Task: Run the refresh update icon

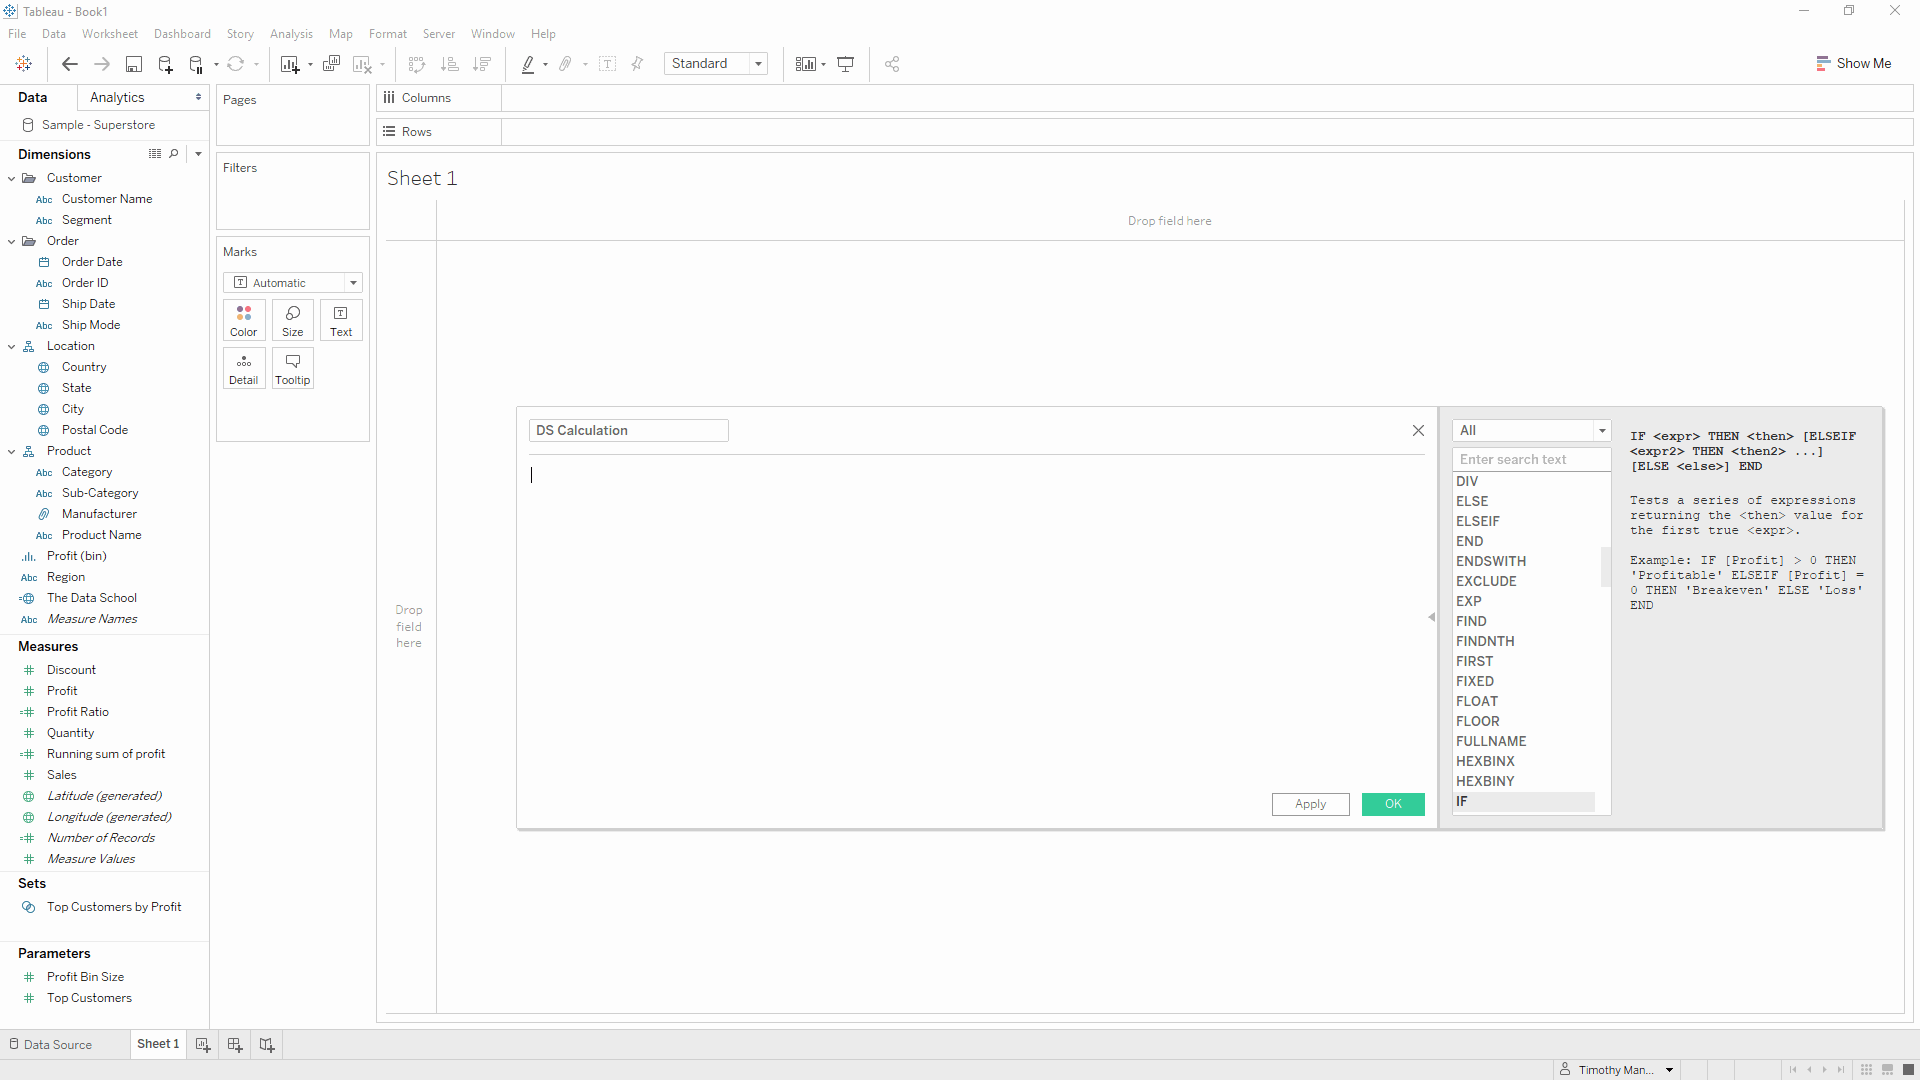Action: coord(236,64)
